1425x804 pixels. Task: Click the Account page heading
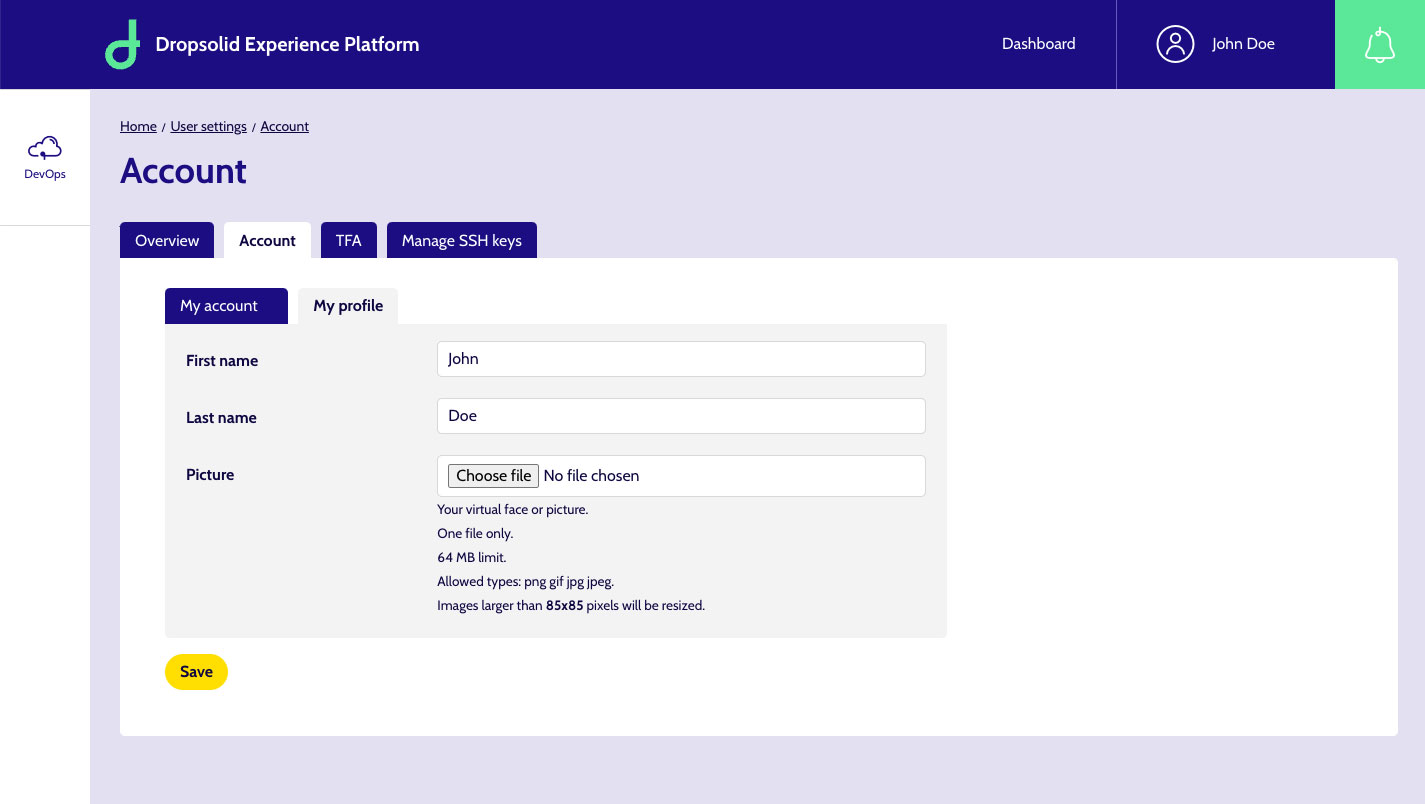click(x=183, y=171)
